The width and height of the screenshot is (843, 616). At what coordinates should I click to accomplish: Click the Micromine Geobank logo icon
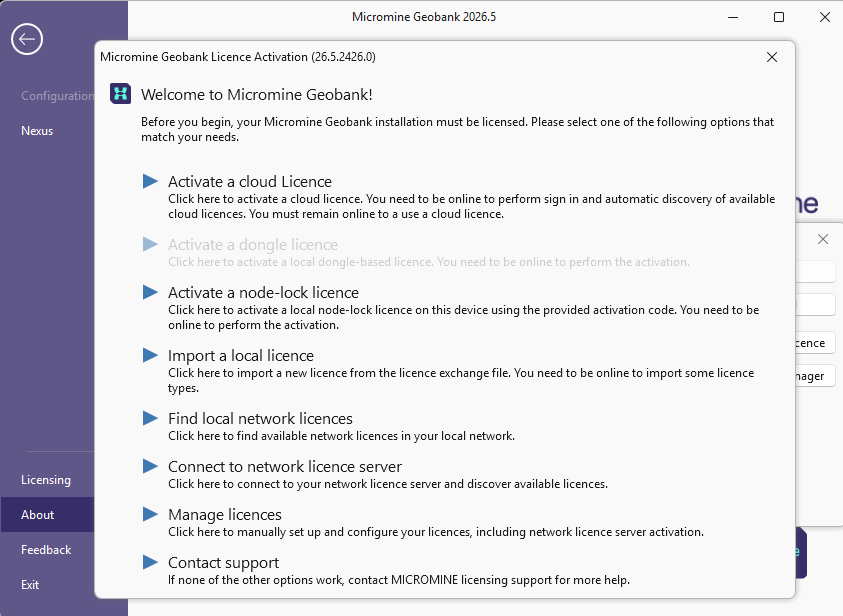pyautogui.click(x=120, y=94)
